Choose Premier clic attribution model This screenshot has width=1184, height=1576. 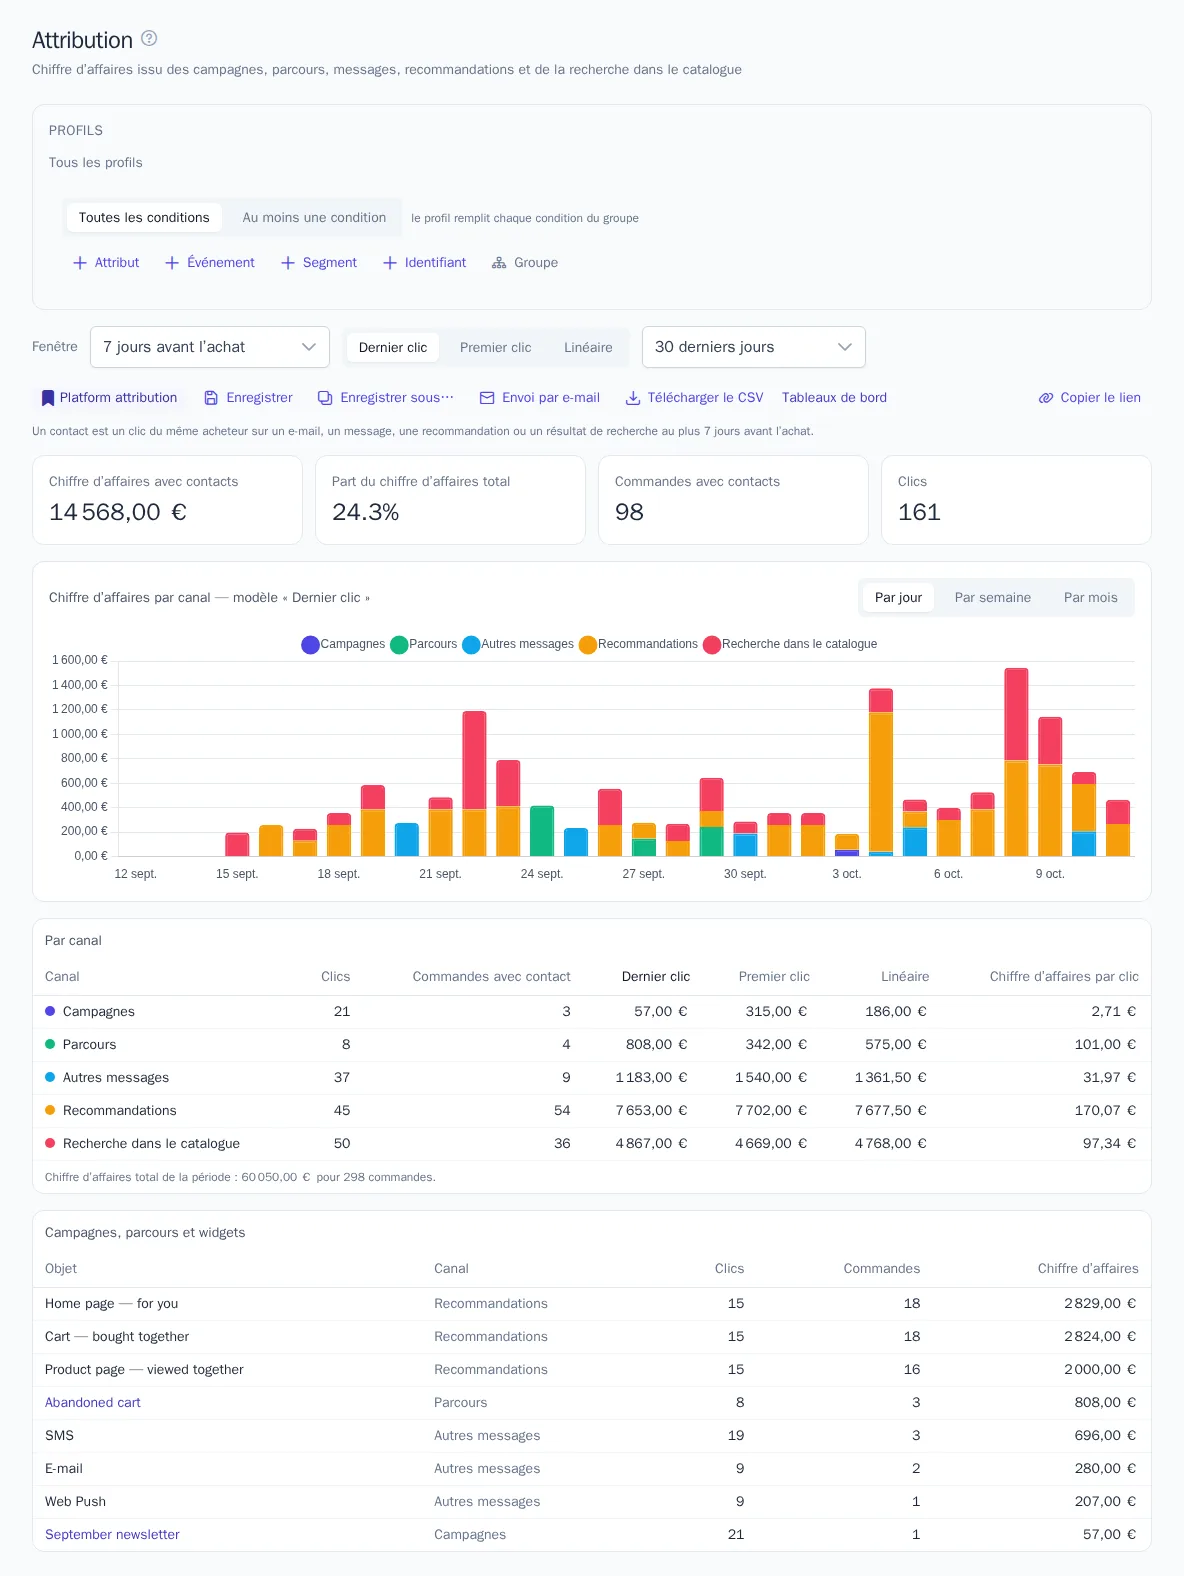[x=496, y=348]
